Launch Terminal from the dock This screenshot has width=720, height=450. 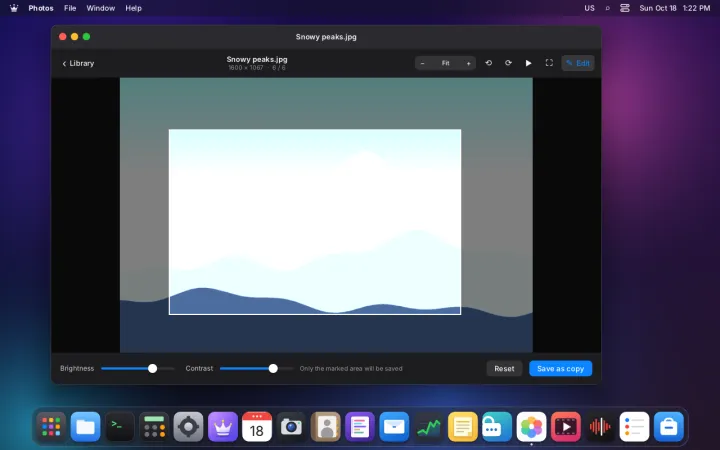click(120, 427)
